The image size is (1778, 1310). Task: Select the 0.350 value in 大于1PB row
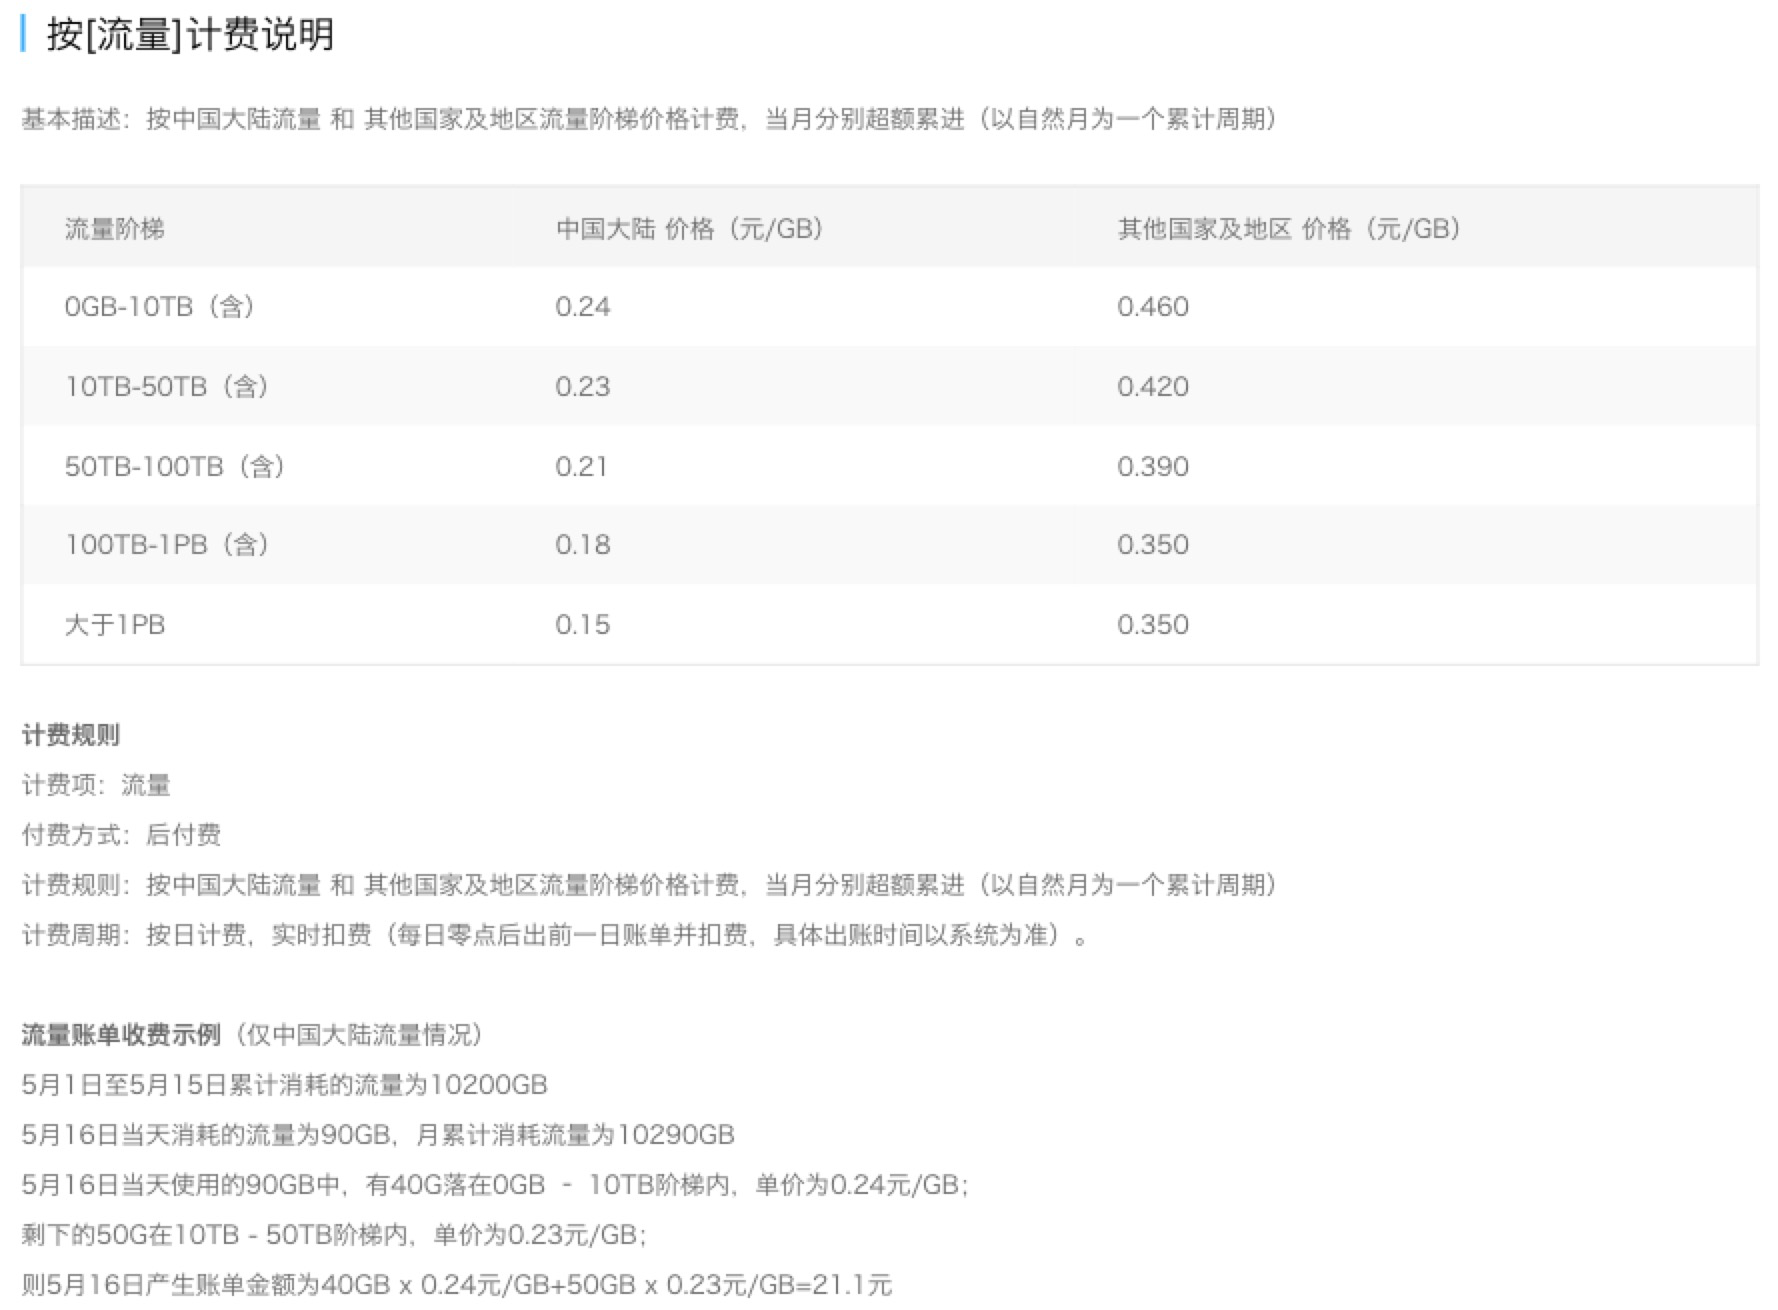pyautogui.click(x=1153, y=624)
